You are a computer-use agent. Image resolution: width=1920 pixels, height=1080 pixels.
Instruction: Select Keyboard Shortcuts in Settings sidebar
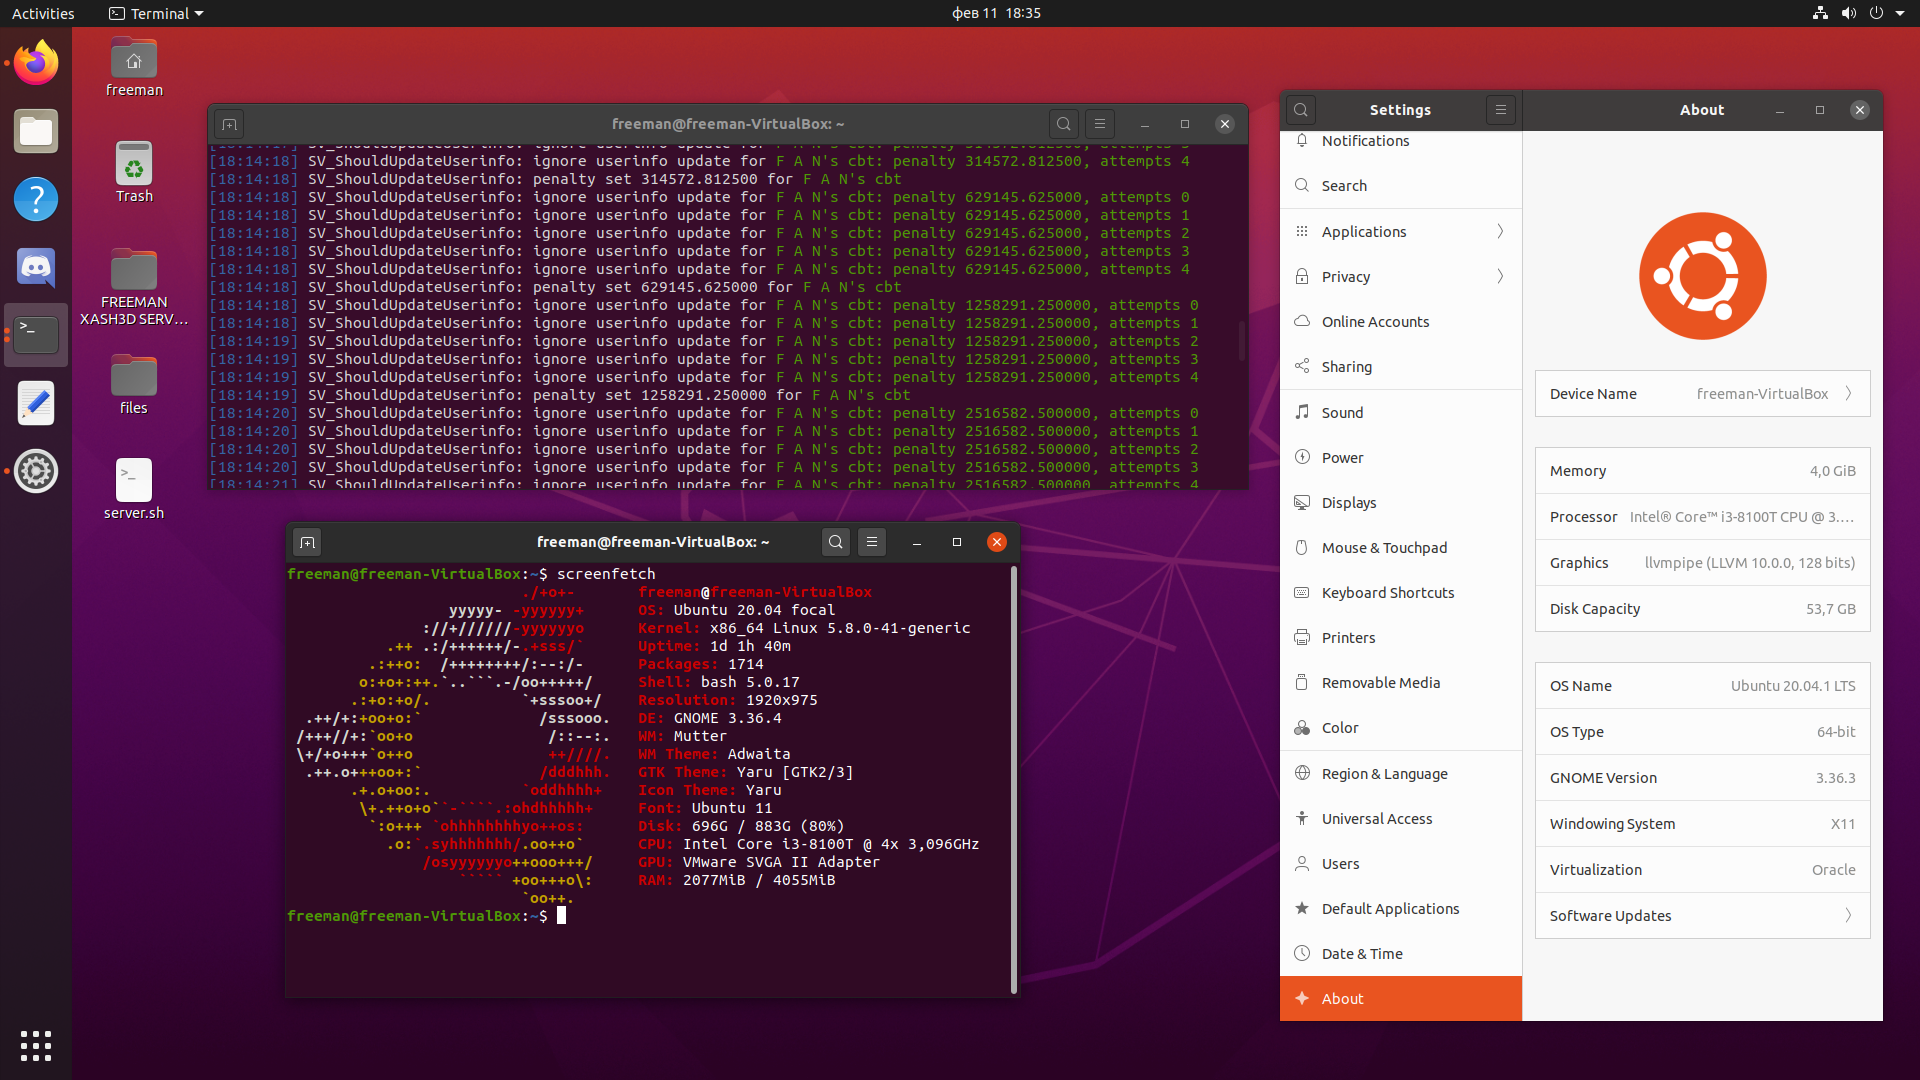(1401, 592)
